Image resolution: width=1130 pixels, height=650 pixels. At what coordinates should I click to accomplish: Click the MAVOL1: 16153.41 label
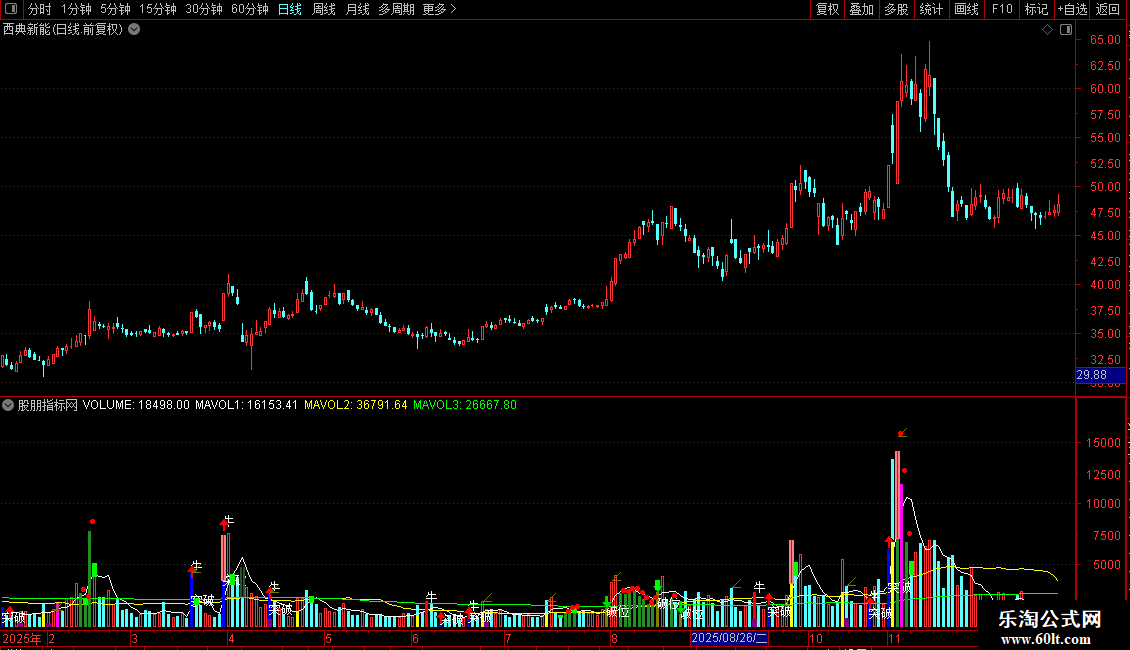coord(246,405)
